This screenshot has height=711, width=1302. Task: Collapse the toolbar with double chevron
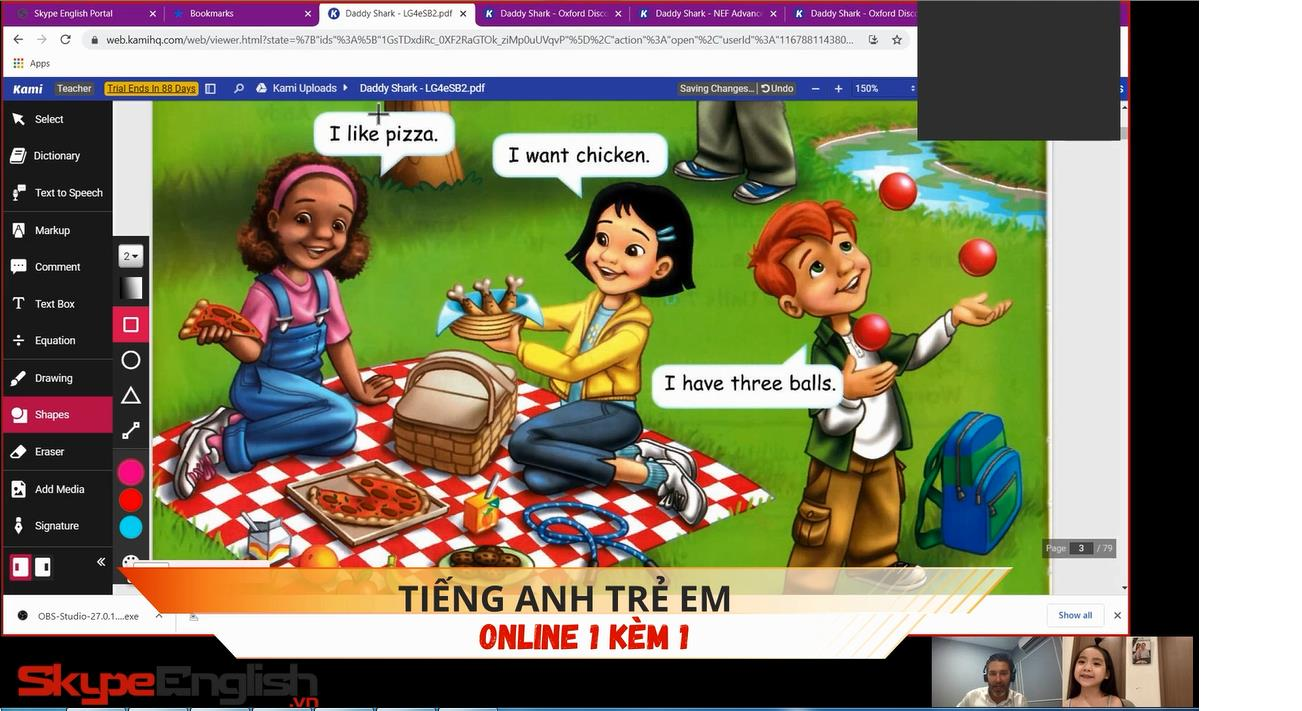pos(101,562)
